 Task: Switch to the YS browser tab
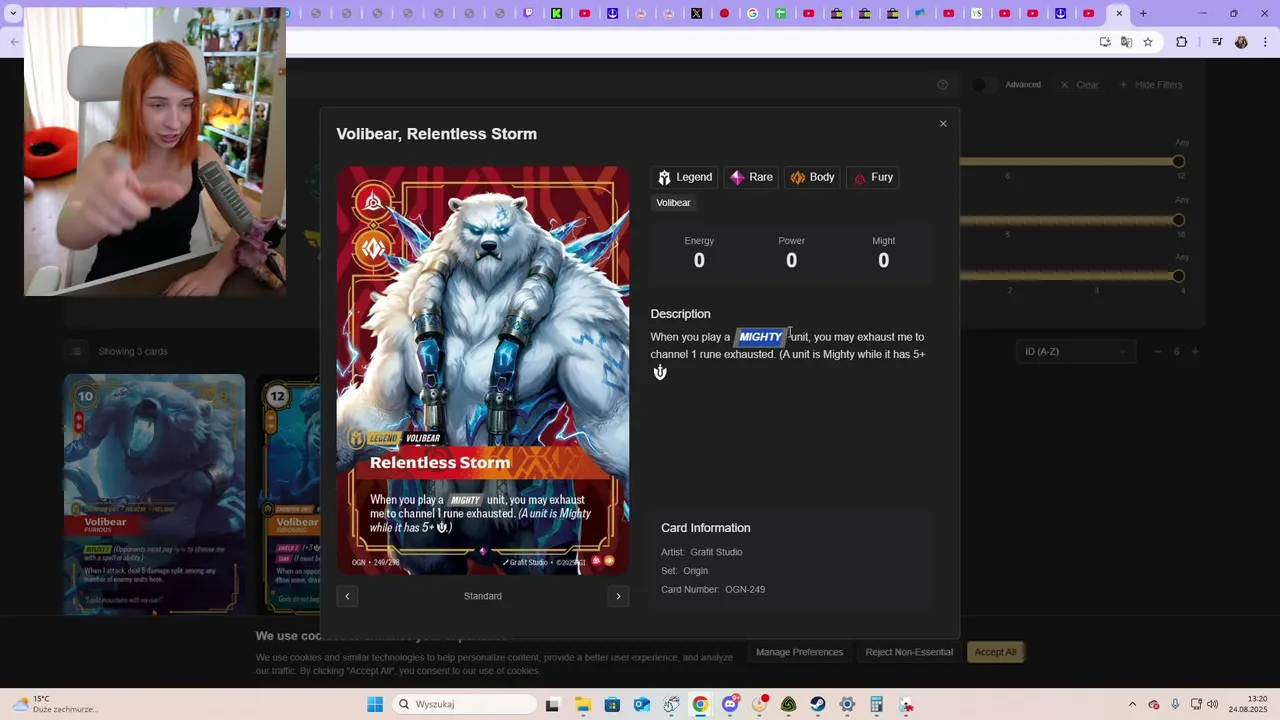977,14
